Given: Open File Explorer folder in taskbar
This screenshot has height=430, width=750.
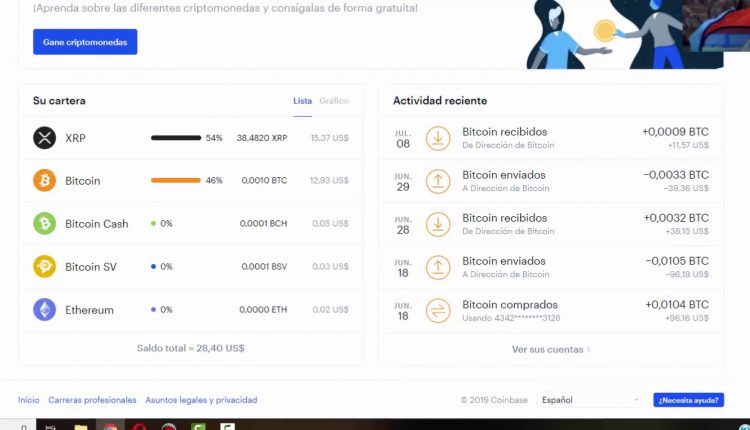Looking at the screenshot, I should 81,426.
